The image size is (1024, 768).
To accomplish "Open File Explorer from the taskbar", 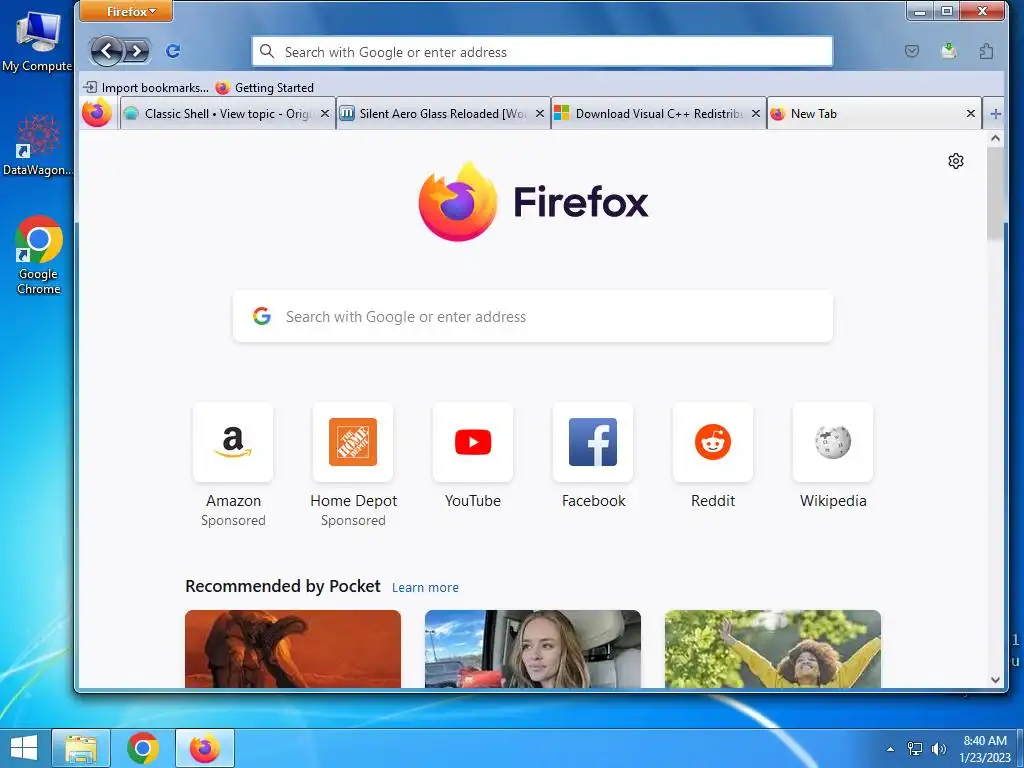I will click(x=80, y=748).
